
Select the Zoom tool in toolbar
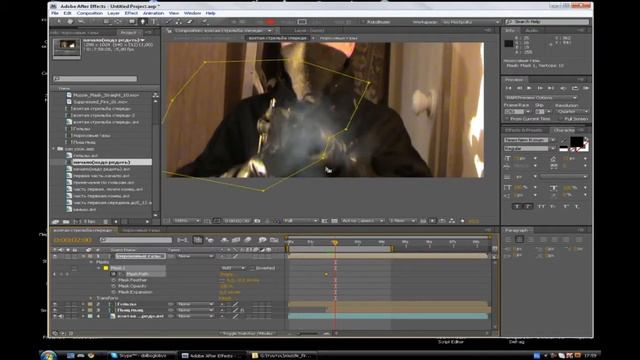[x=81, y=22]
